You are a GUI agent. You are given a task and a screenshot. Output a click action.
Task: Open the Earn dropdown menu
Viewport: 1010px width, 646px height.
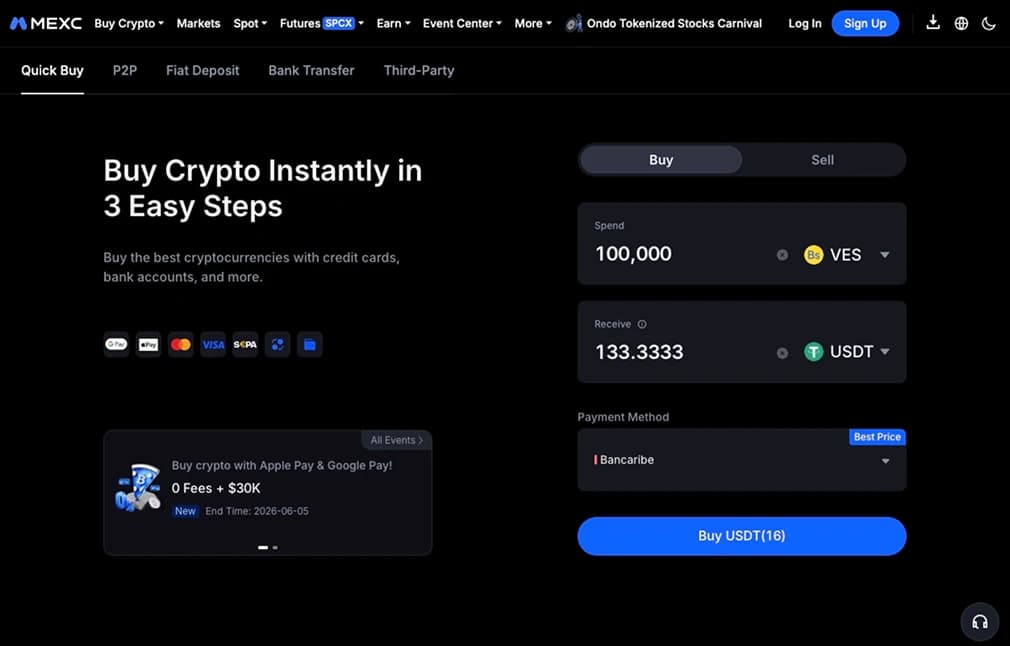pos(393,24)
